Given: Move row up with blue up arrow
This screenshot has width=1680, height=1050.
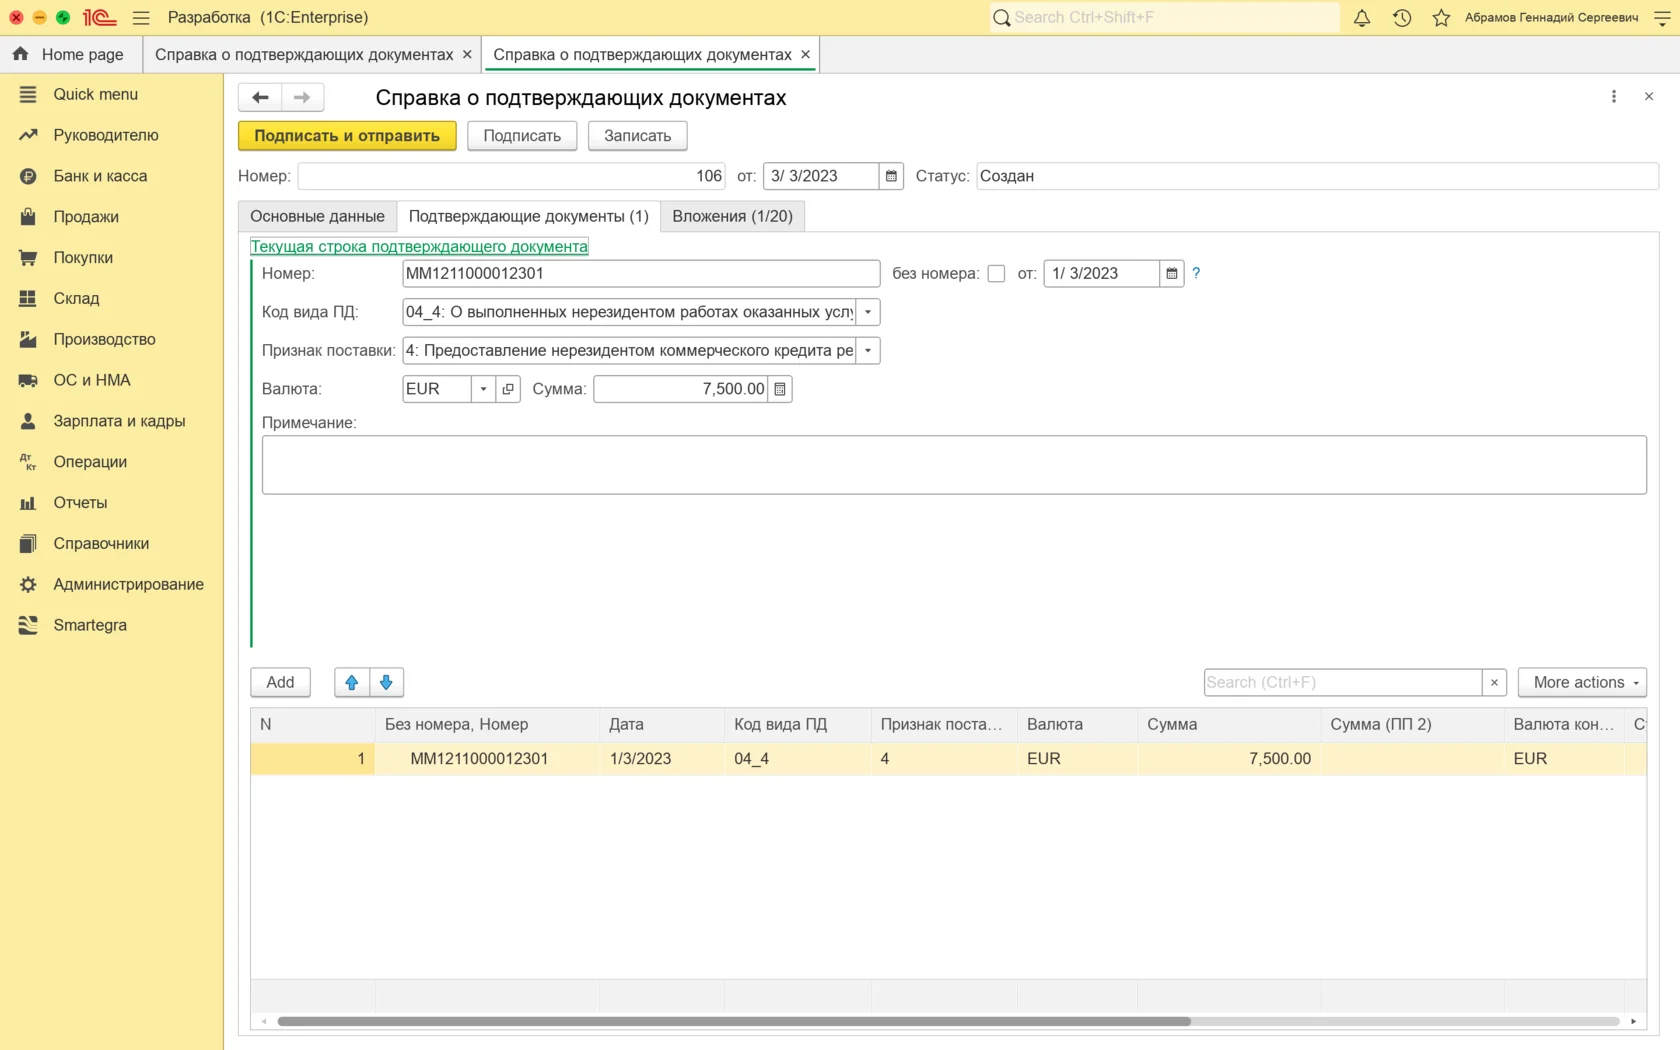Looking at the screenshot, I should [352, 682].
